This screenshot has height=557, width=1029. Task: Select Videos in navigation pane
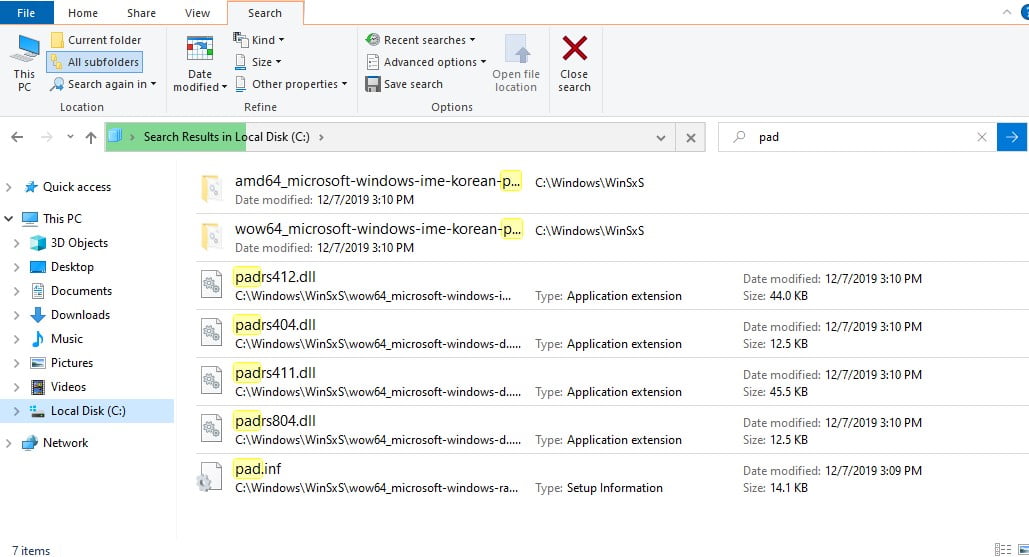(x=68, y=387)
